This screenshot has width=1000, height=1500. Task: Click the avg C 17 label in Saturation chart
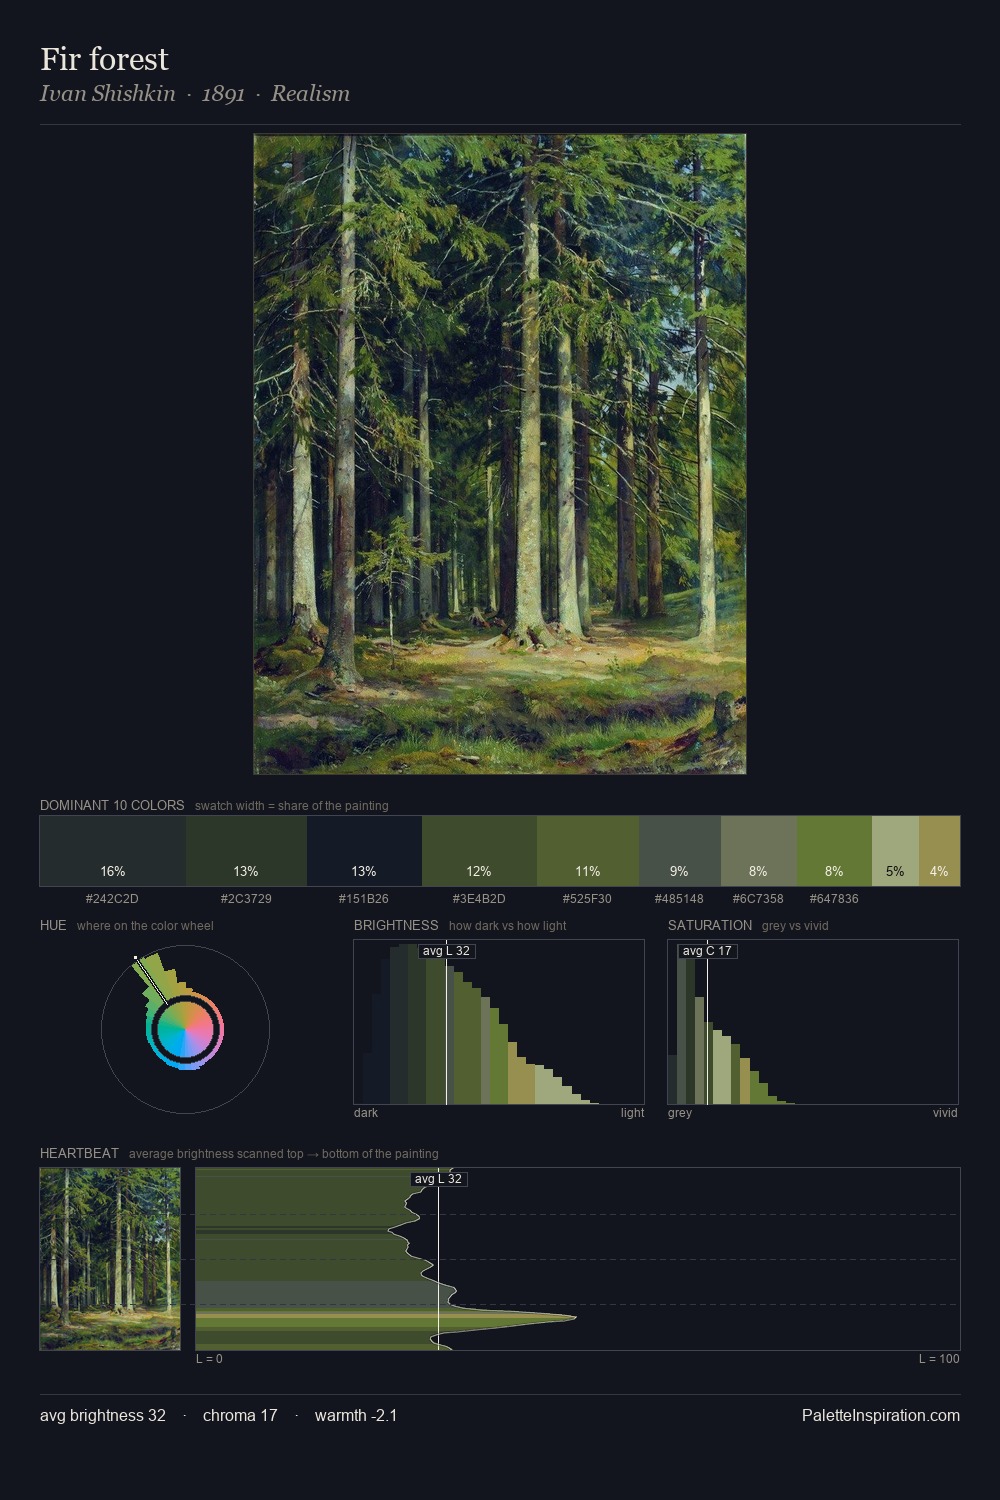pyautogui.click(x=707, y=951)
